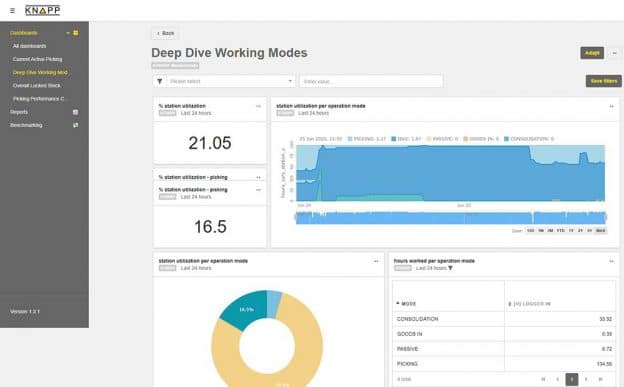
Task: Click the Adapt button
Action: [x=592, y=53]
